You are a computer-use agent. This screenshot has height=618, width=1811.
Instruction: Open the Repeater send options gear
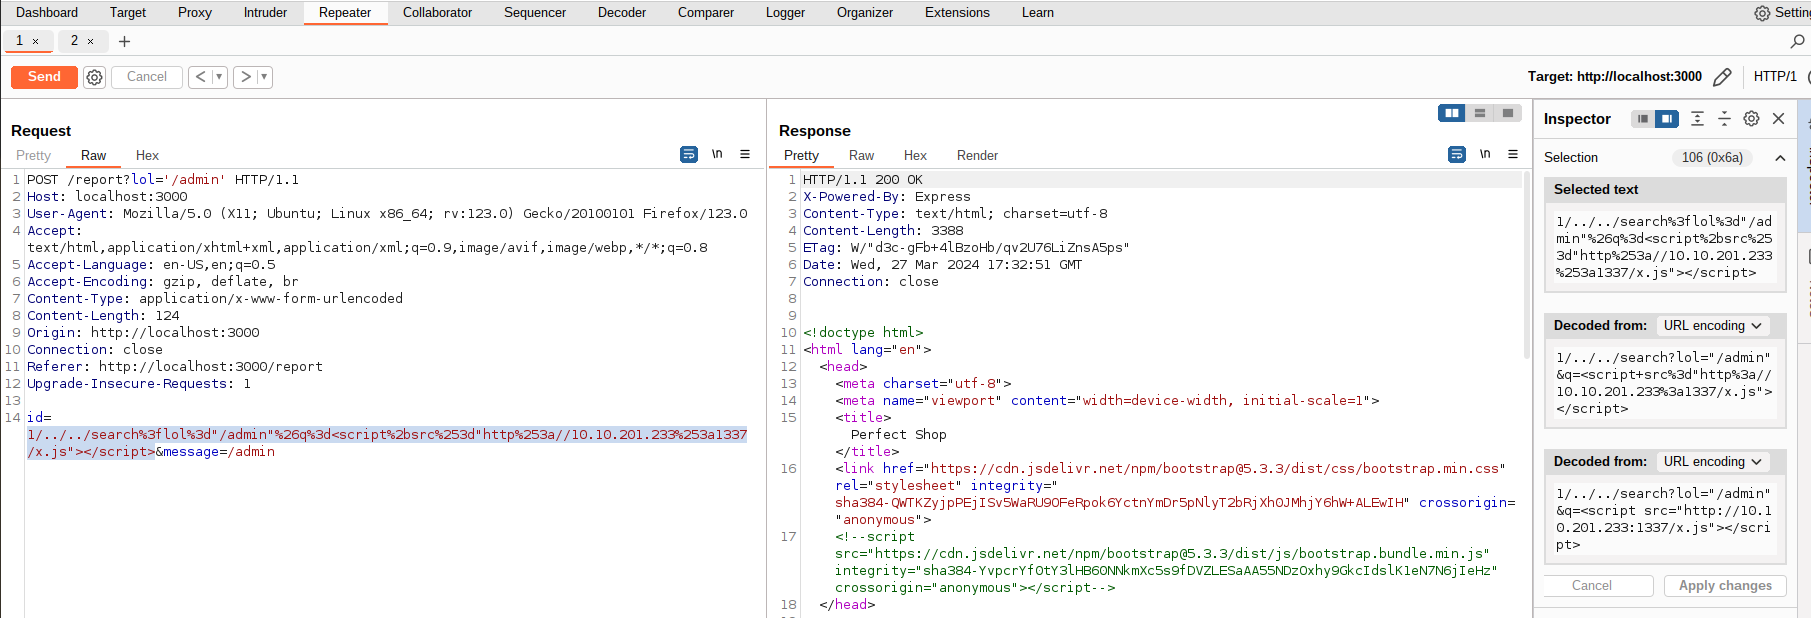94,77
